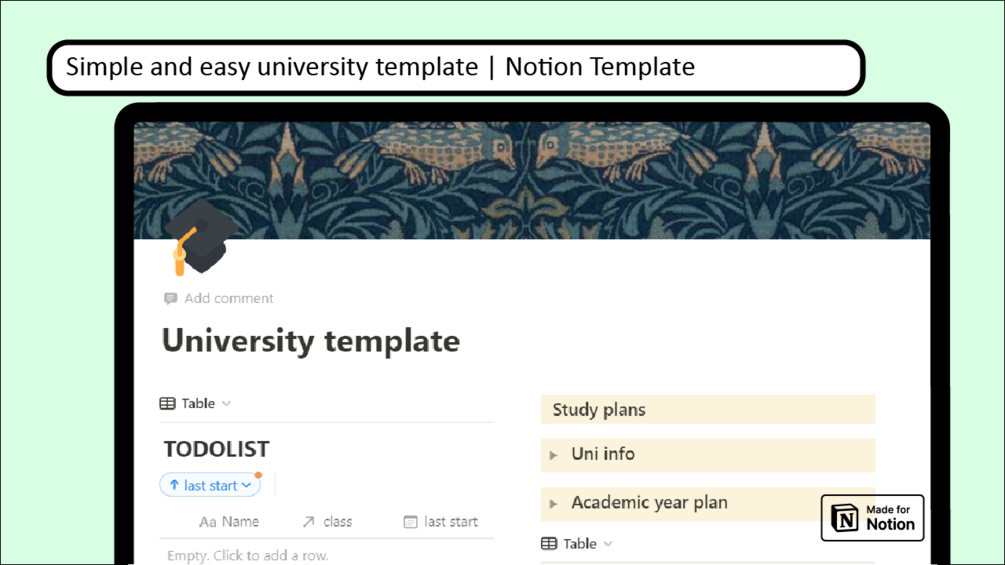Image resolution: width=1005 pixels, height=565 pixels.
Task: Expand the Academic year plan toggle
Action: coord(553,503)
